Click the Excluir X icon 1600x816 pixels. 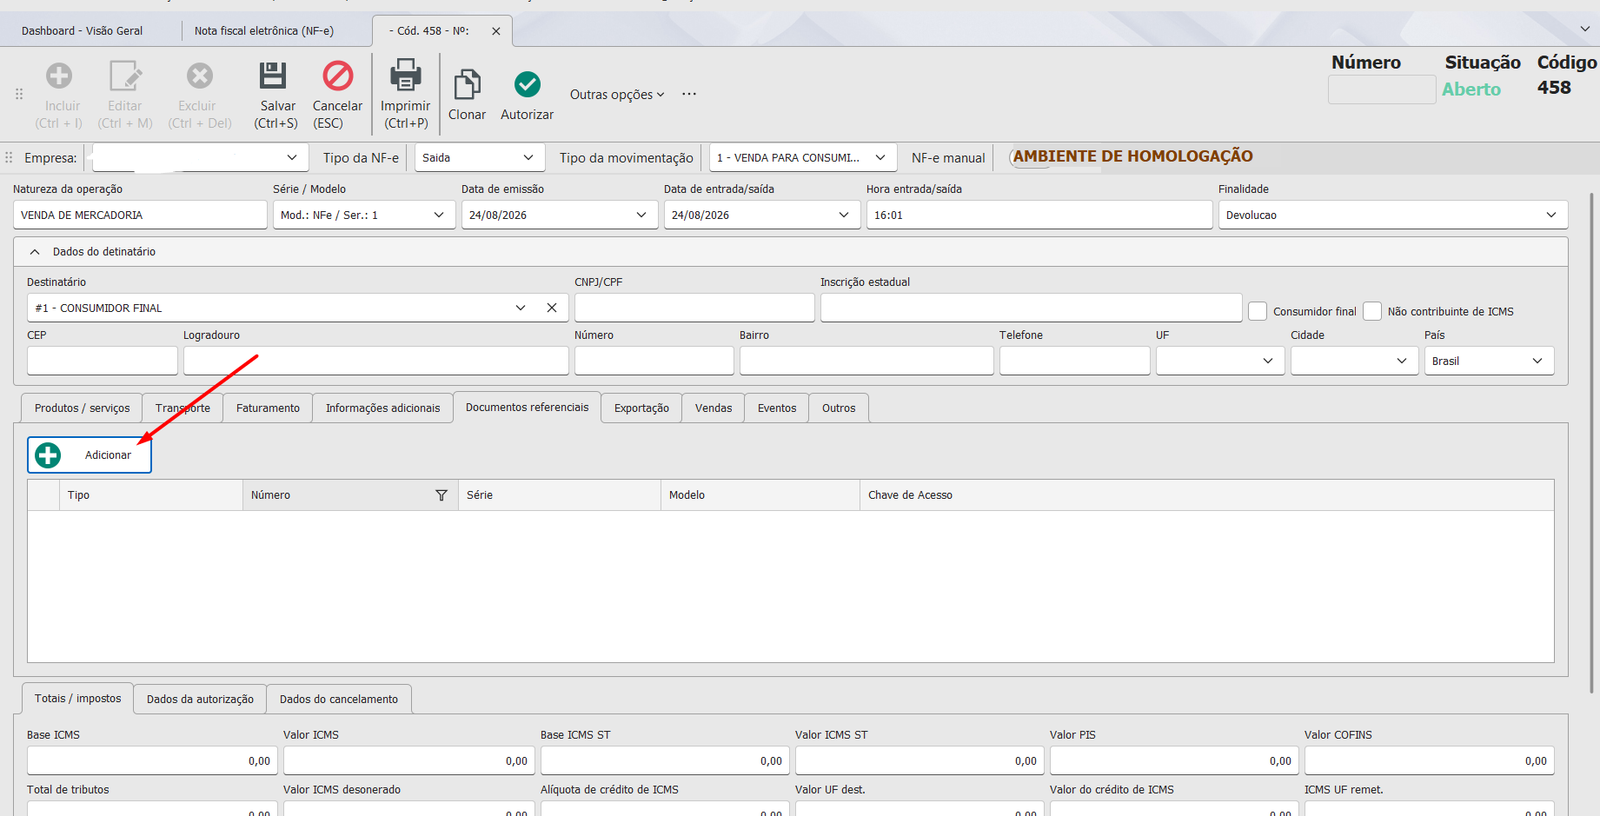[200, 75]
